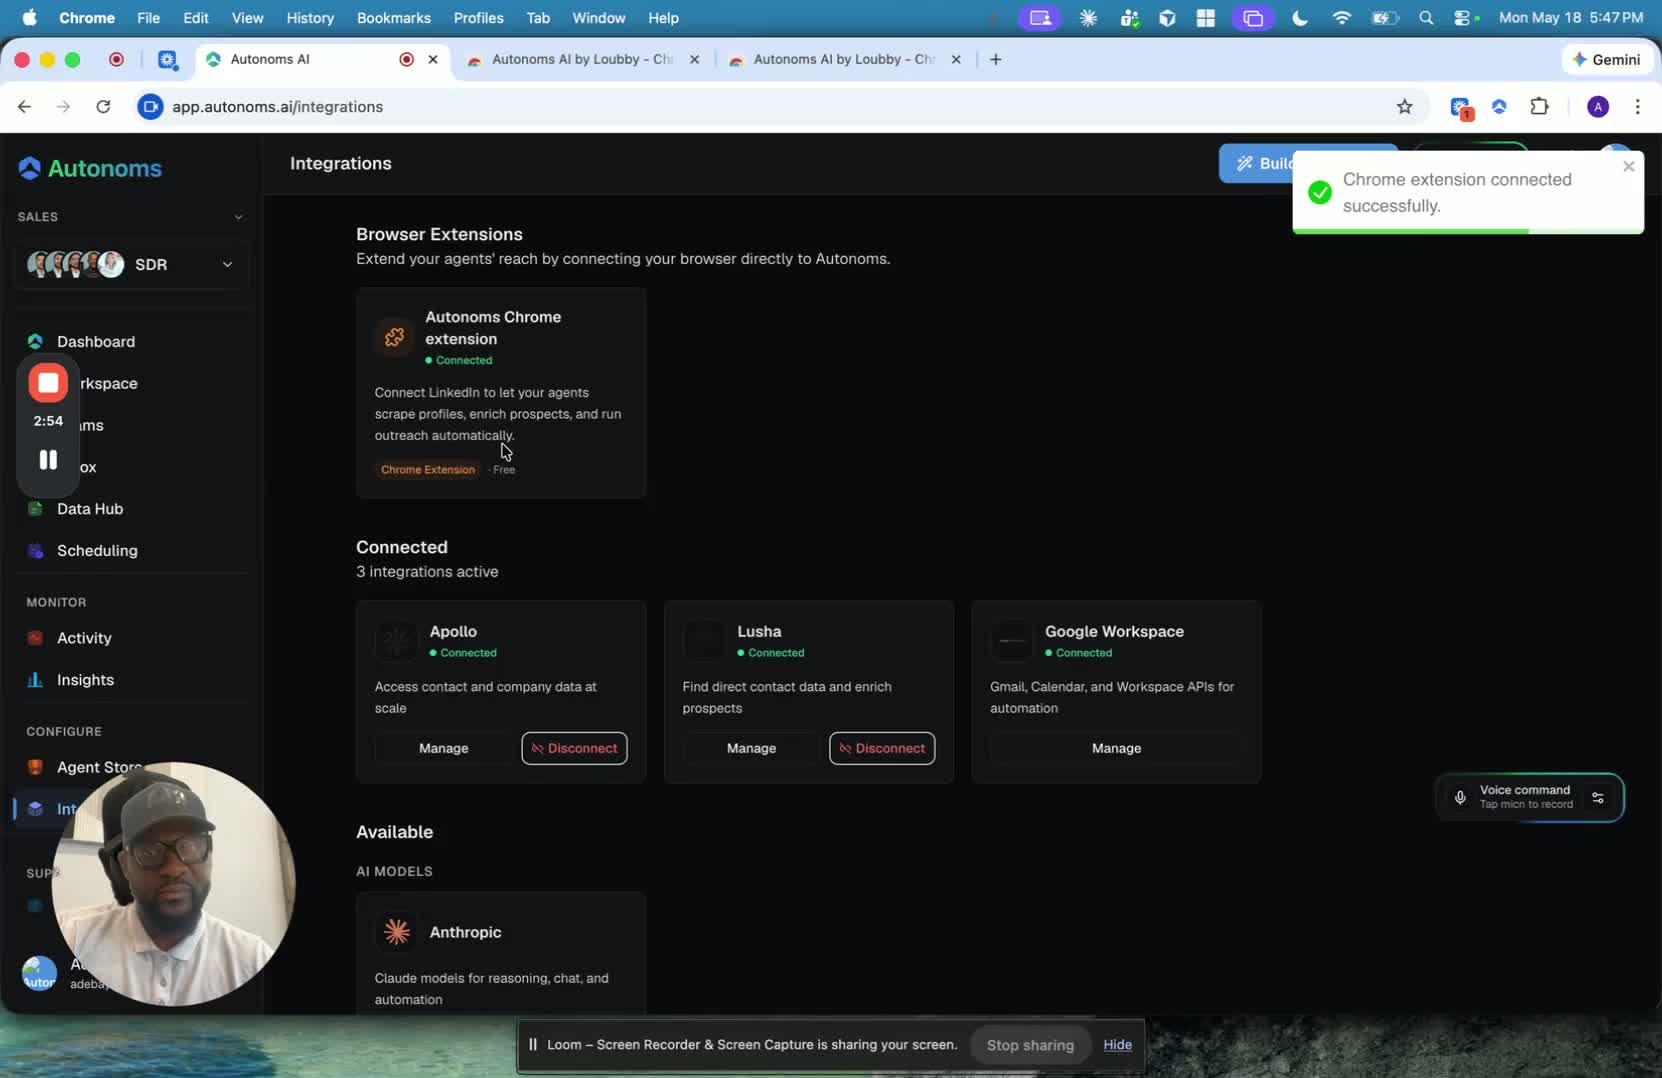Click the blue Autonoms extension toolbar icon
Screen dimensions: 1662x1078
(1499, 107)
